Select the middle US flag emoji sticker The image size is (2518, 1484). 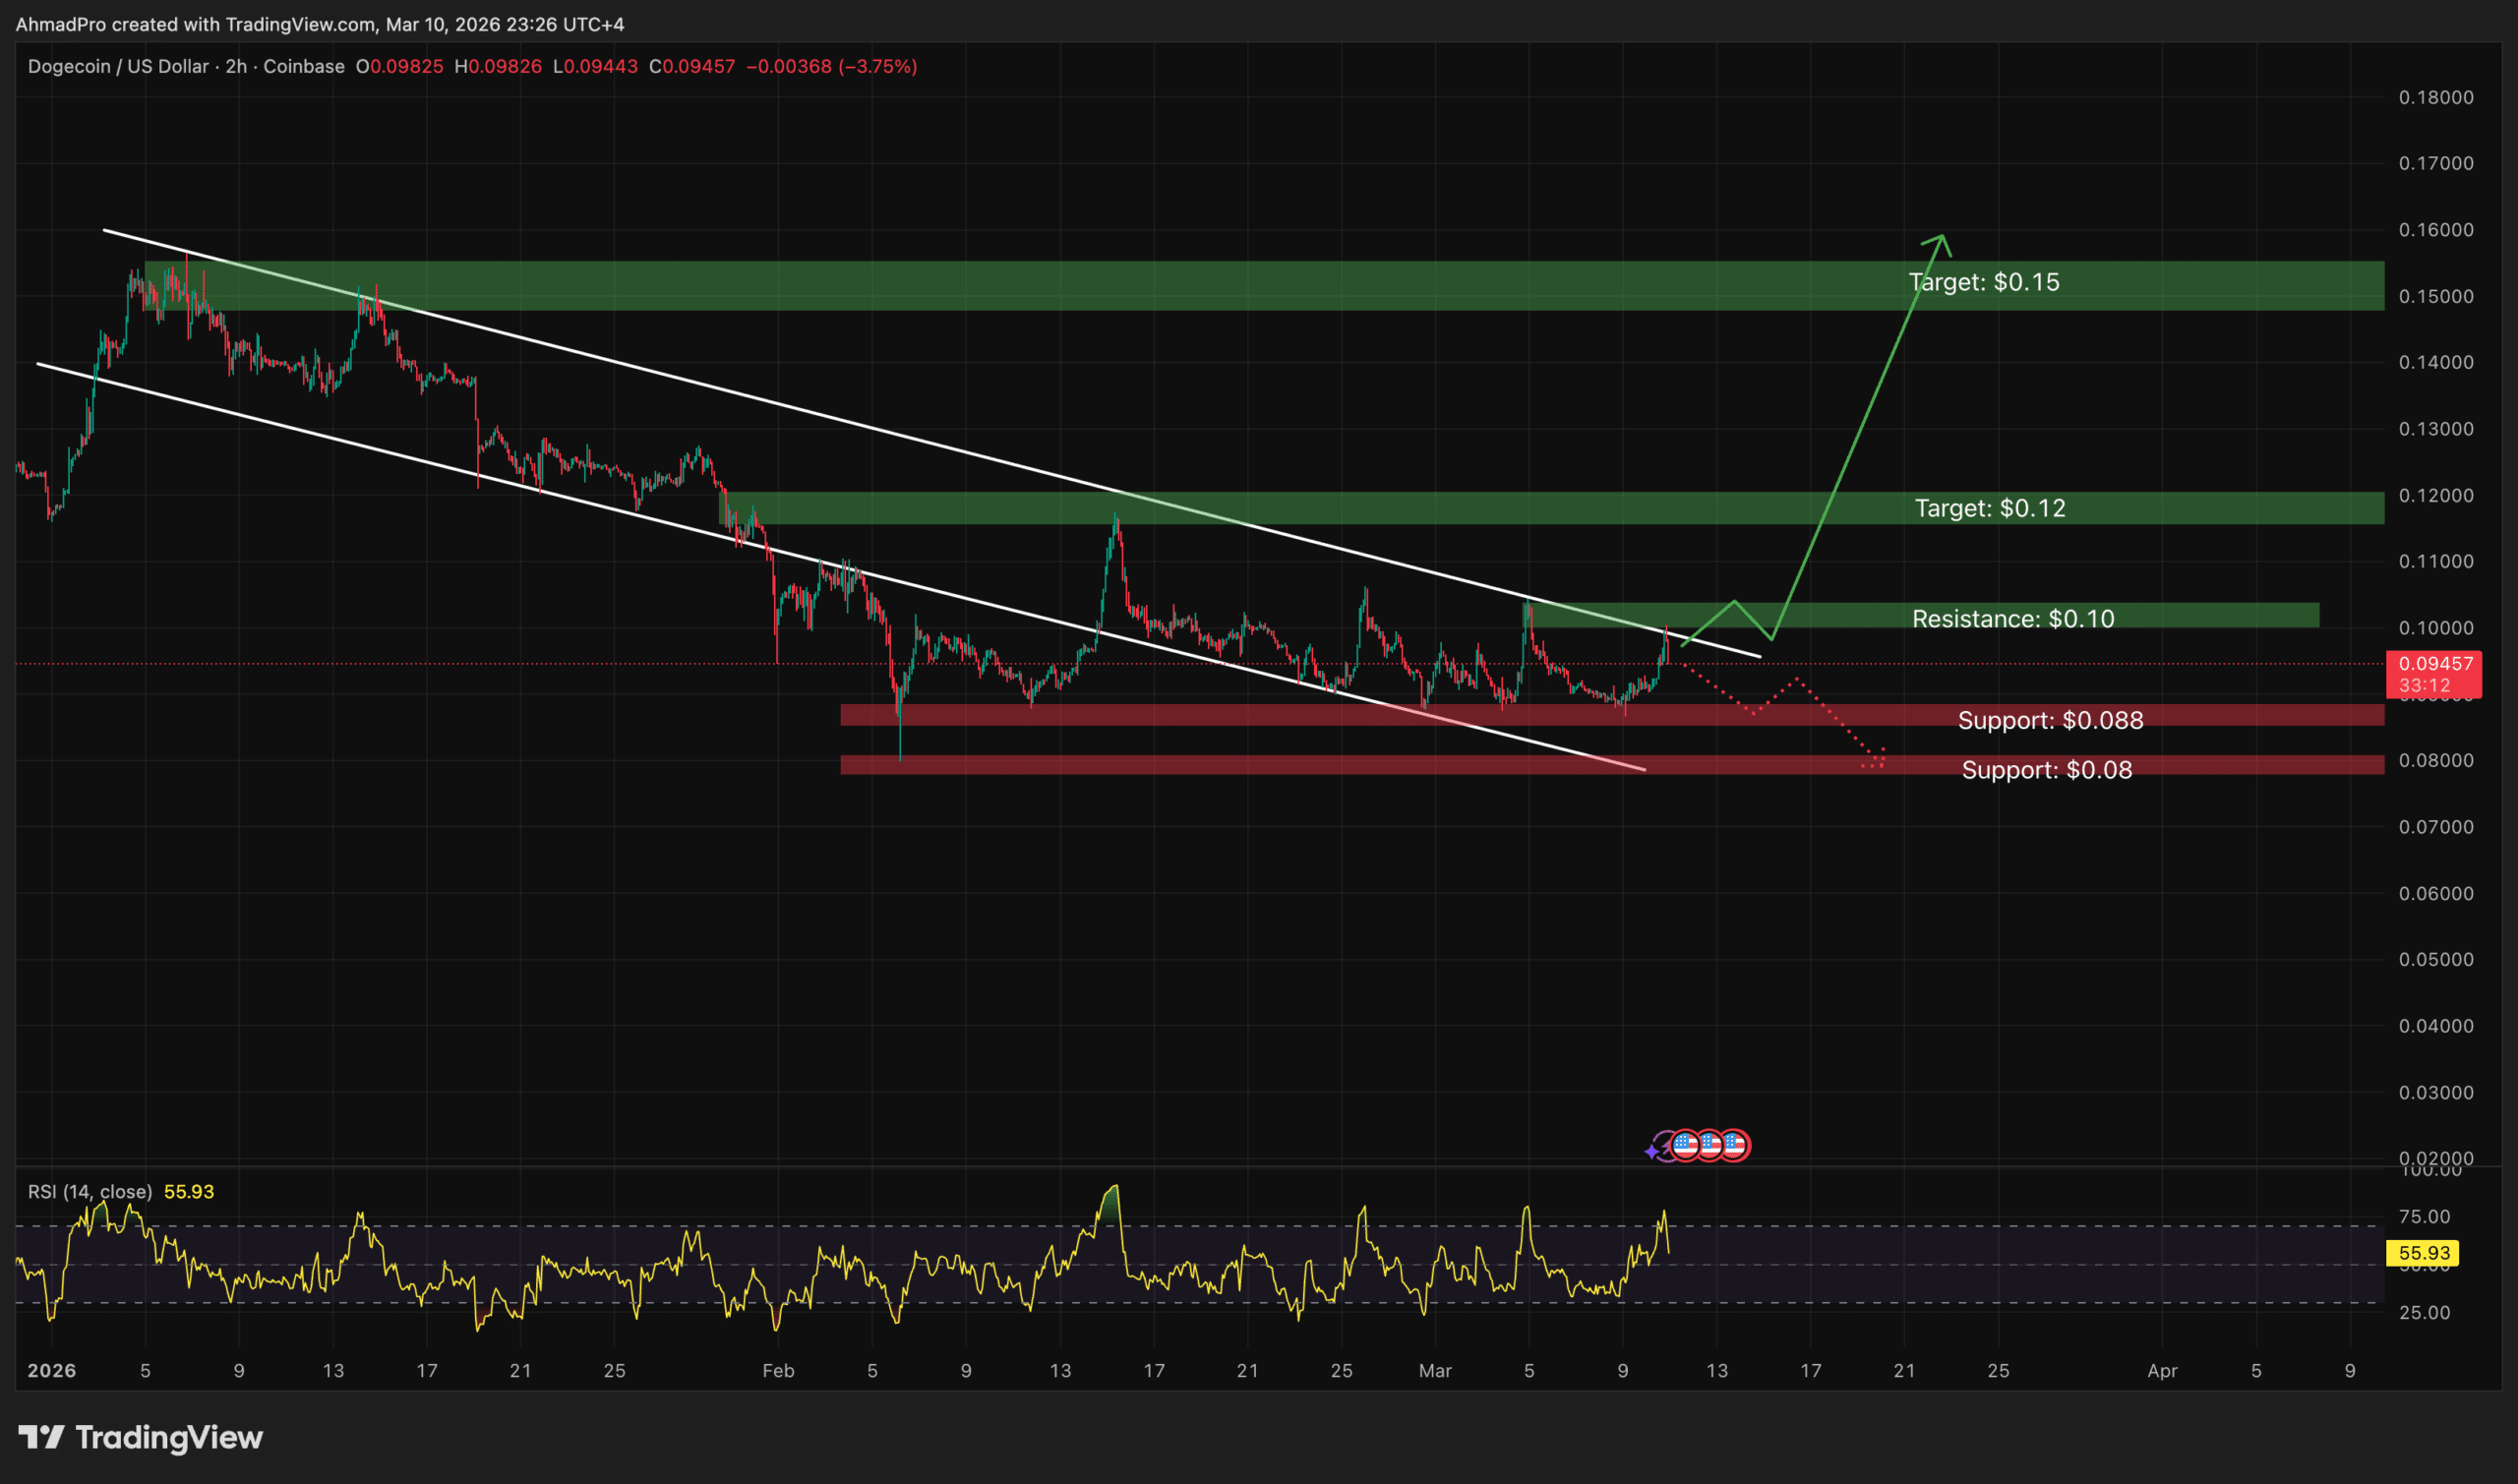tap(1711, 1146)
